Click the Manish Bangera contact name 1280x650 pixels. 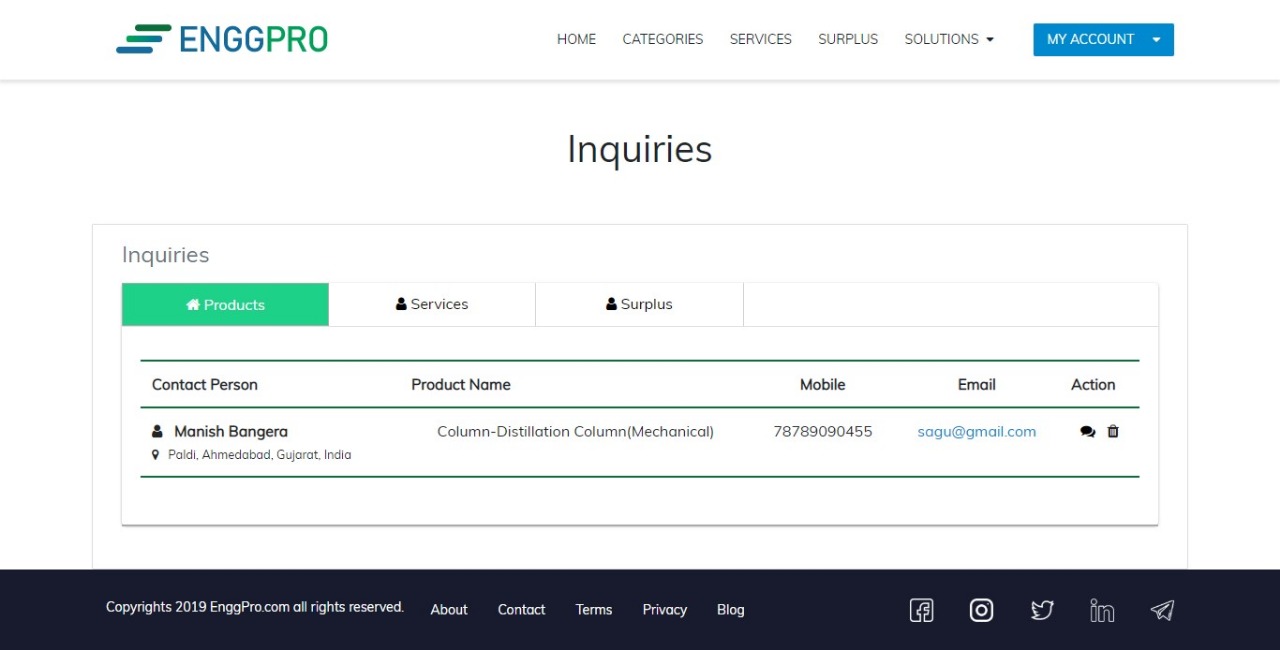pyautogui.click(x=230, y=432)
